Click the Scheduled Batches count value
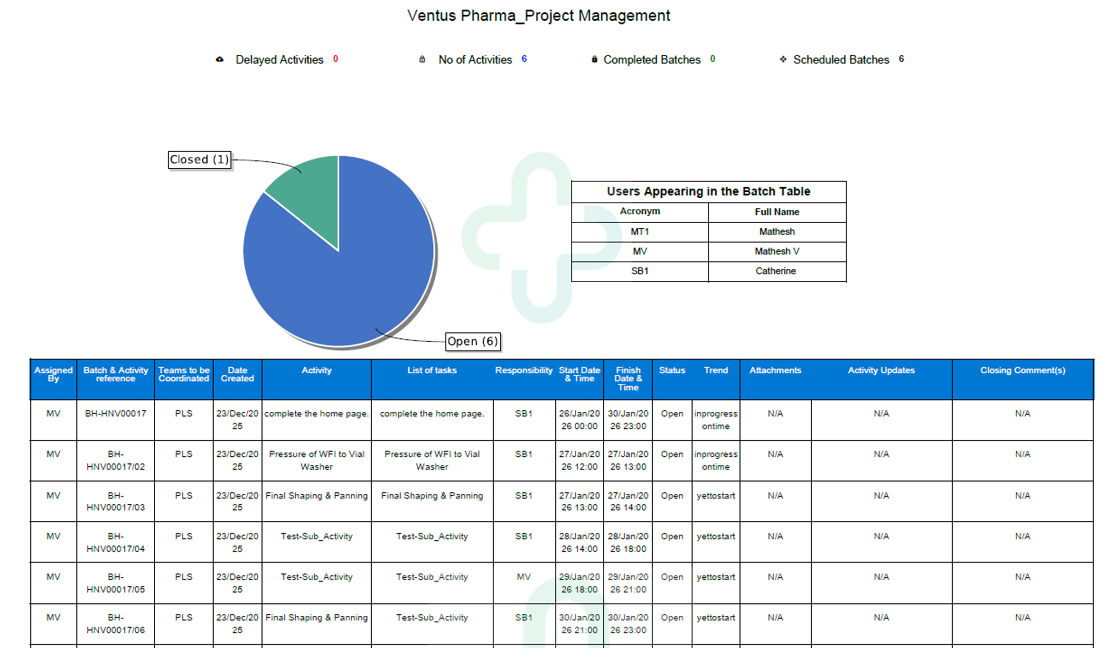Screen dimensions: 1106x648 coord(901,59)
